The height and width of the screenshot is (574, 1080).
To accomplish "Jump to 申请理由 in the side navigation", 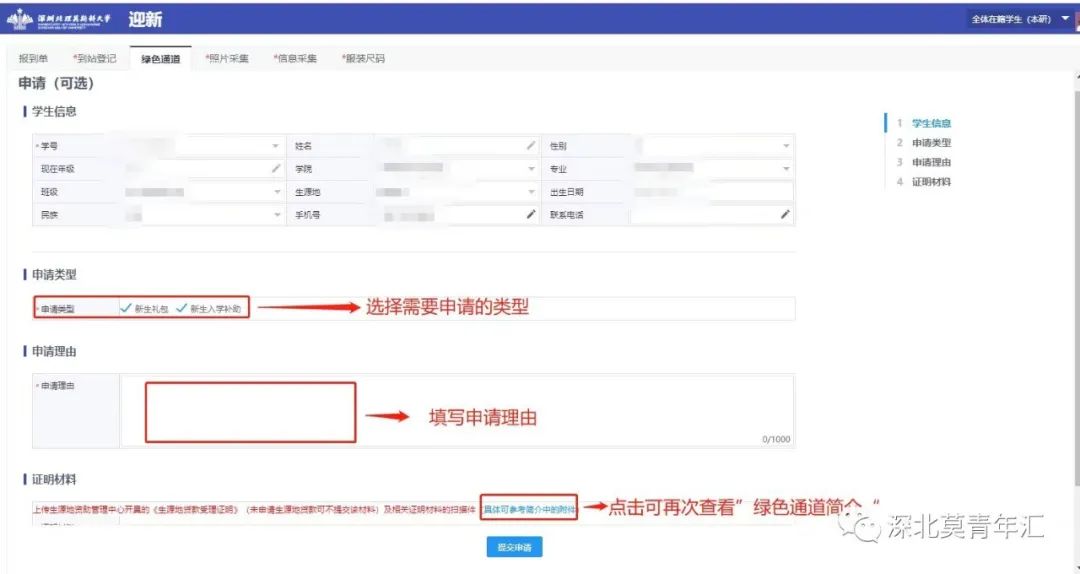I will coord(931,163).
